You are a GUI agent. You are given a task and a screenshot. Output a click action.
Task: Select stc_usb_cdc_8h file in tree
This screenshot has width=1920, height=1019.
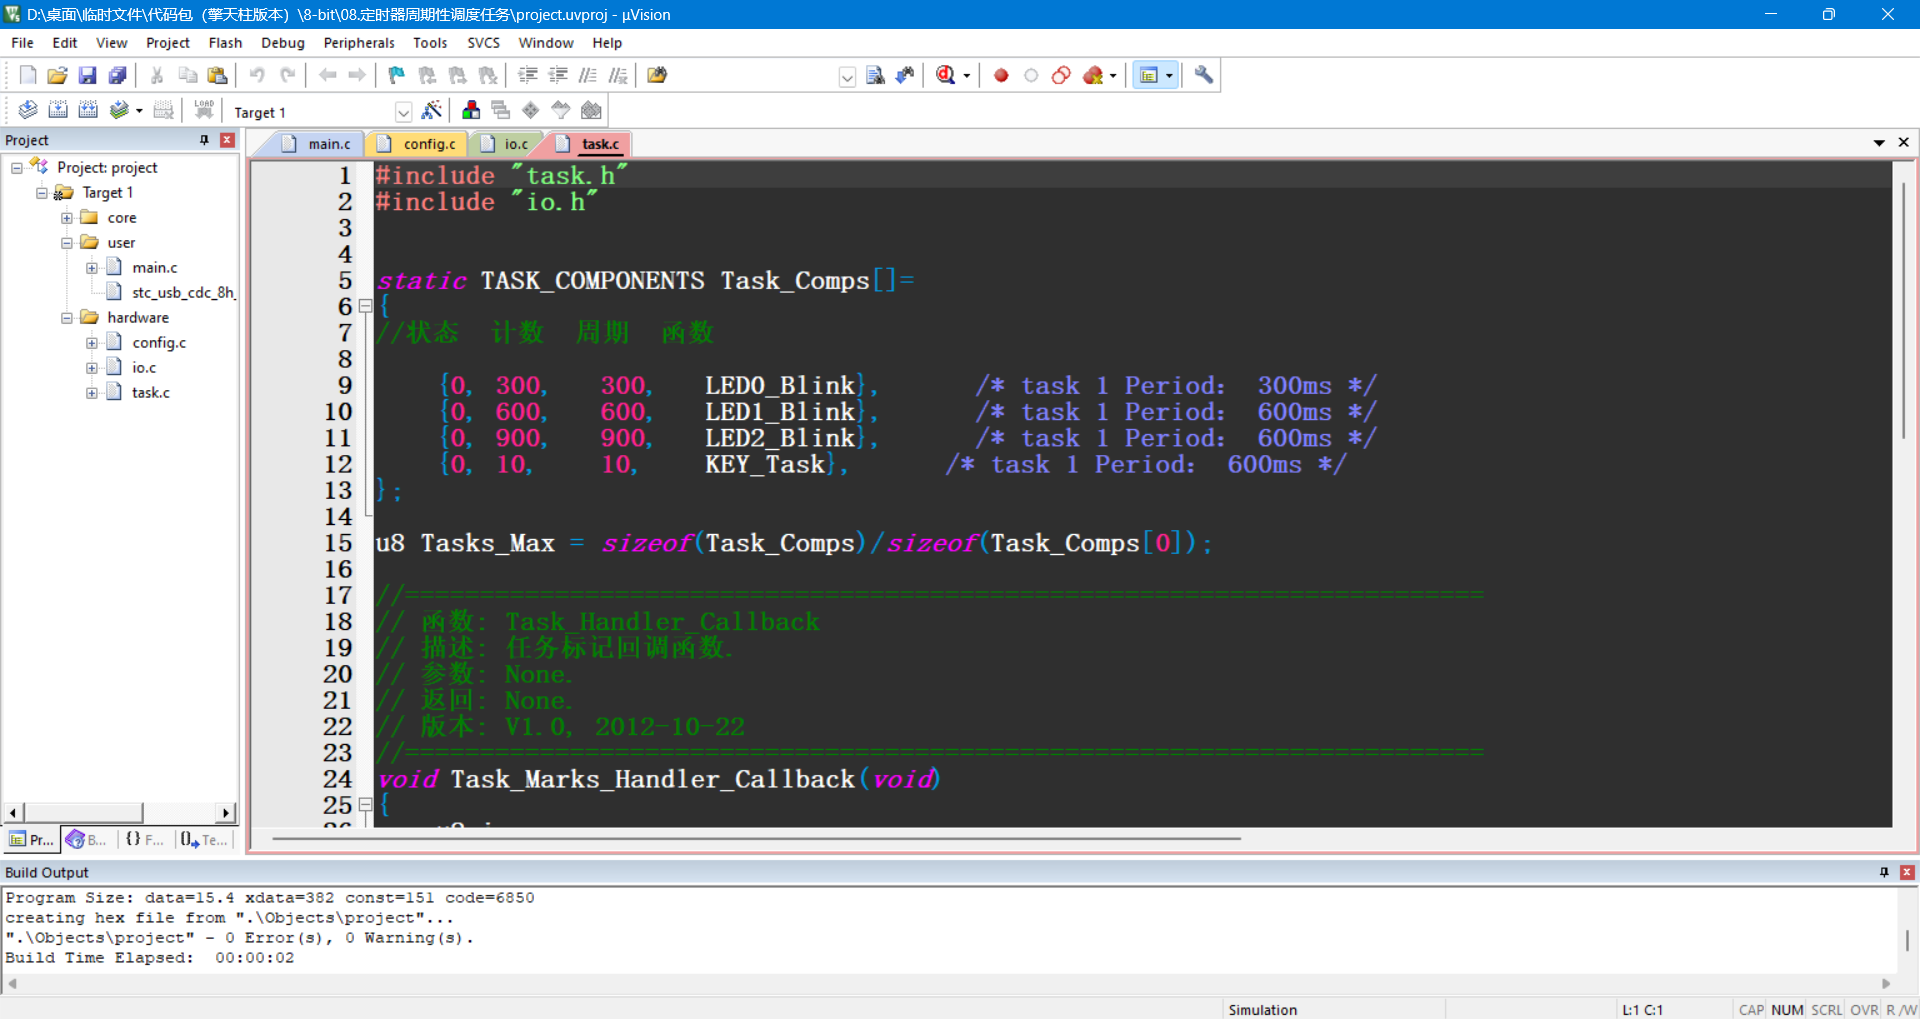[183, 293]
